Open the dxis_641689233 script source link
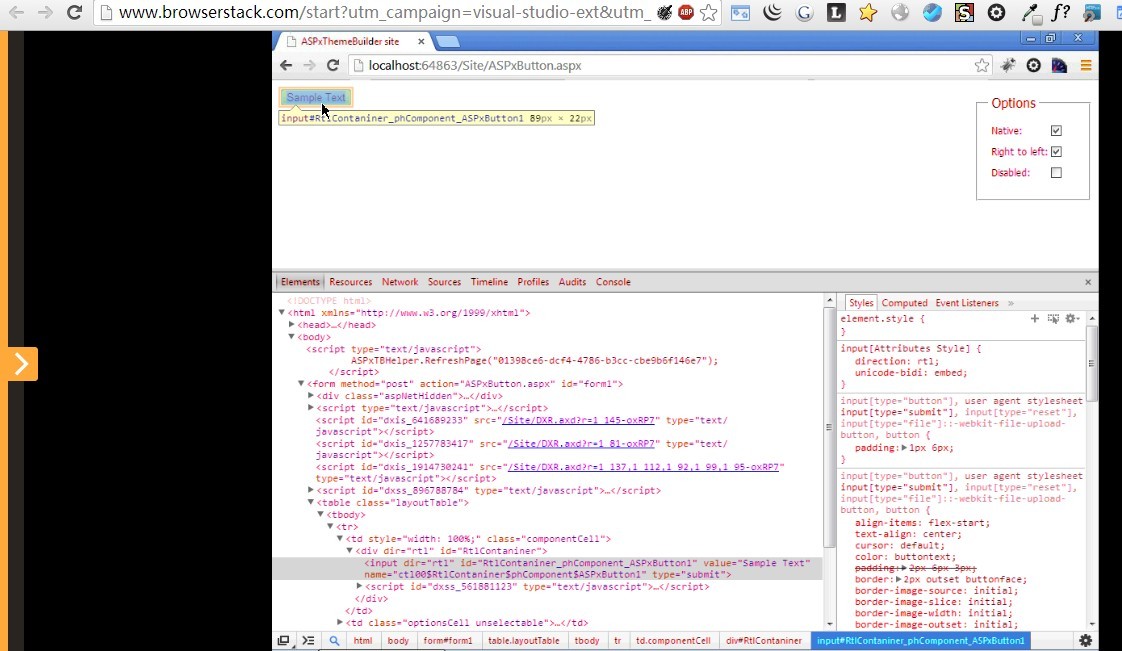 click(578, 420)
